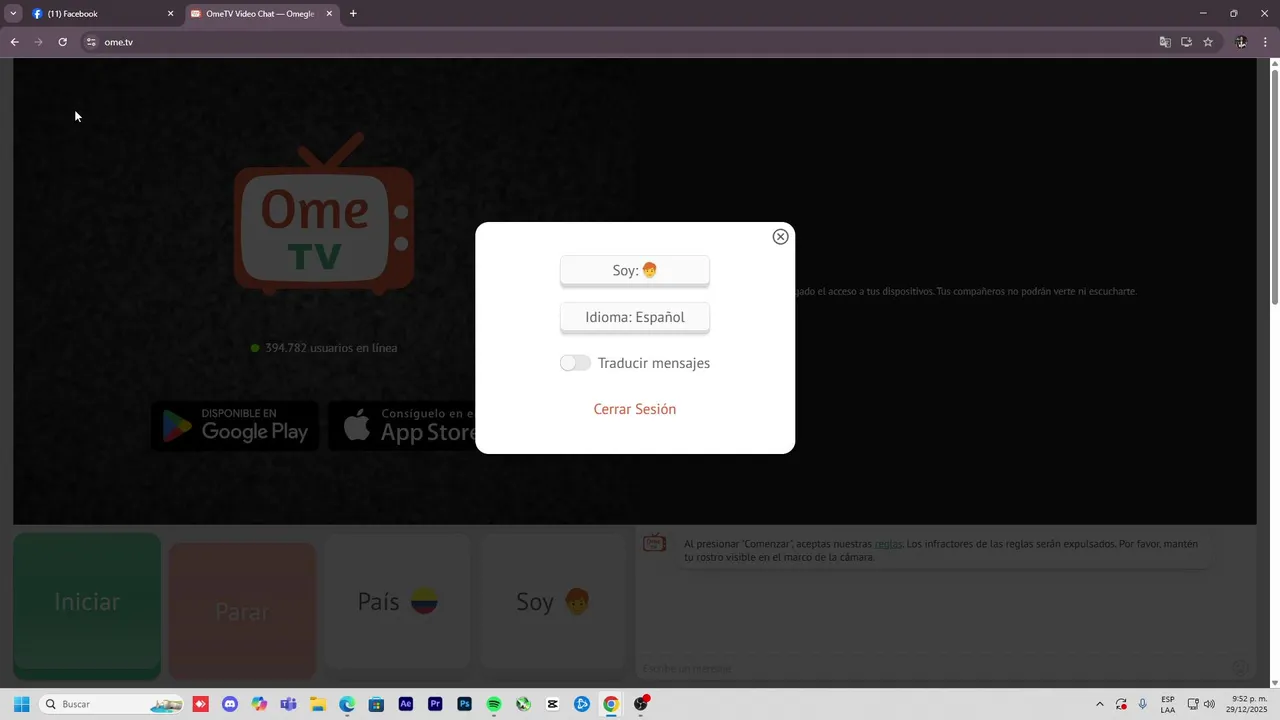This screenshot has height=720, width=1280.
Task: Click the microphone tray icon
Action: coord(1142,704)
